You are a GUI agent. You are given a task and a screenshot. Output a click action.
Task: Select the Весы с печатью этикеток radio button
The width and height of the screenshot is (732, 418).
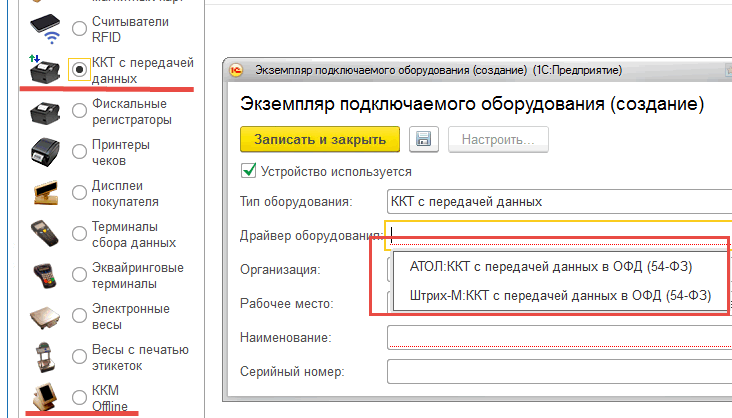click(x=79, y=357)
